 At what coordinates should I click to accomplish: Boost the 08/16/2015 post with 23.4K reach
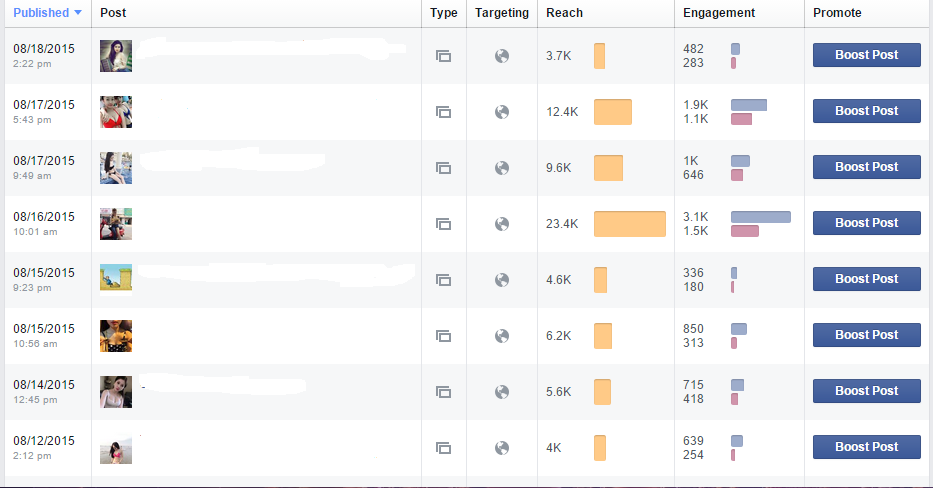866,223
